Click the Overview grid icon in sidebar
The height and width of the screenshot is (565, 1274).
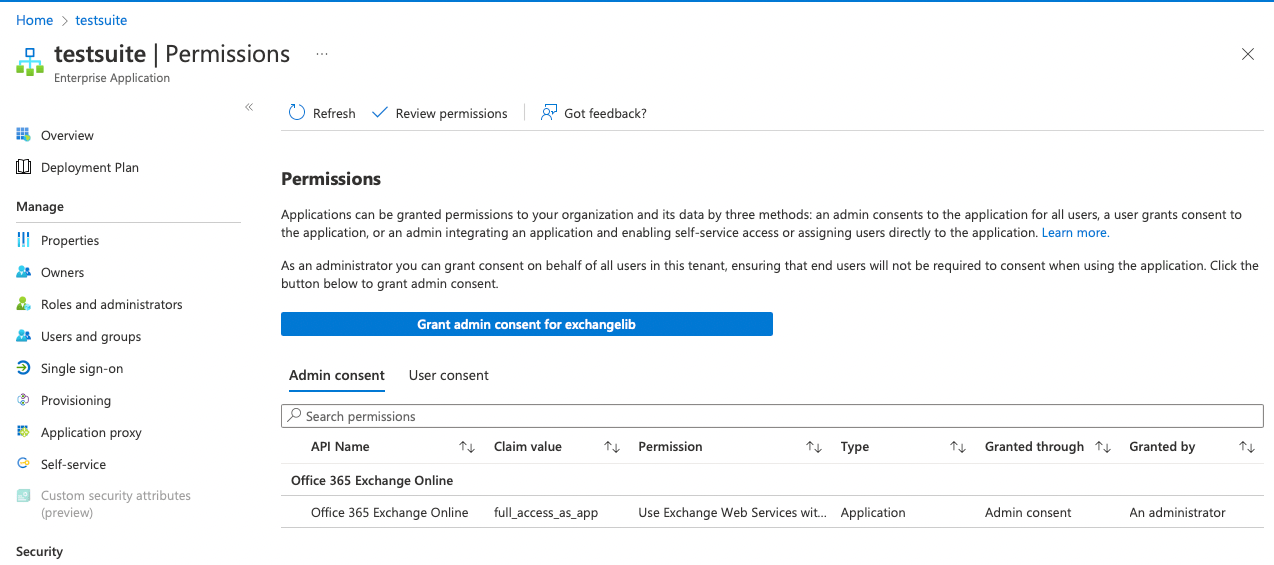[x=23, y=135]
